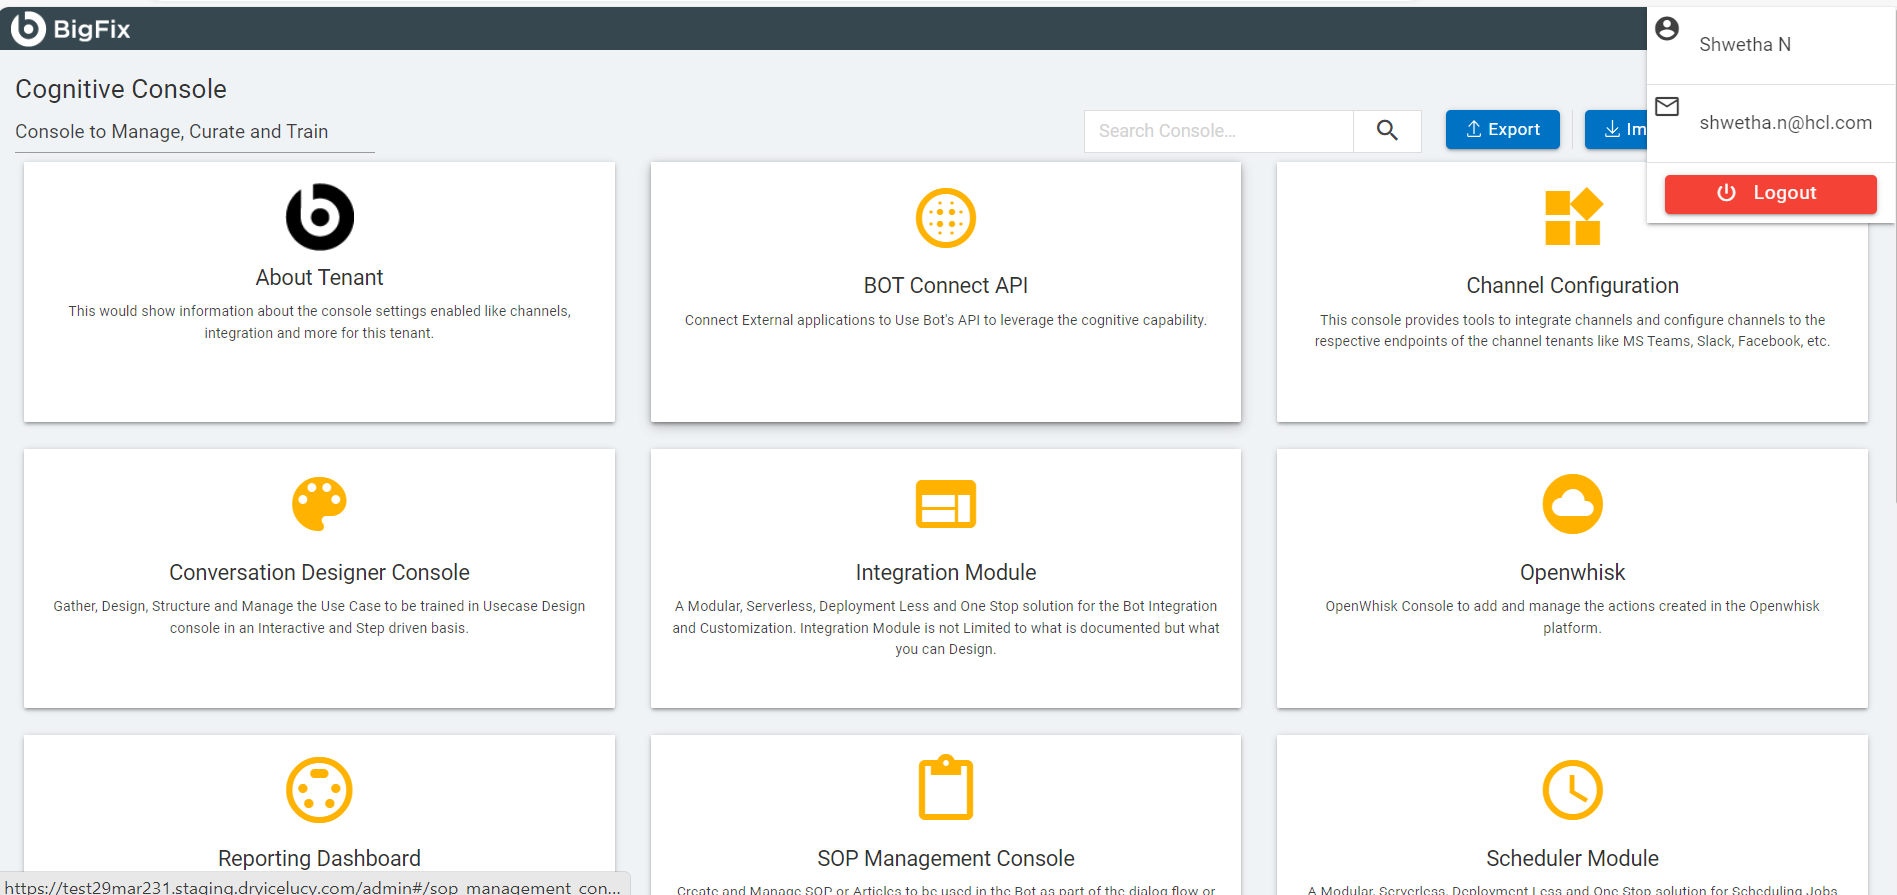Image resolution: width=1897 pixels, height=895 pixels.
Task: Click the Import button
Action: point(1616,129)
